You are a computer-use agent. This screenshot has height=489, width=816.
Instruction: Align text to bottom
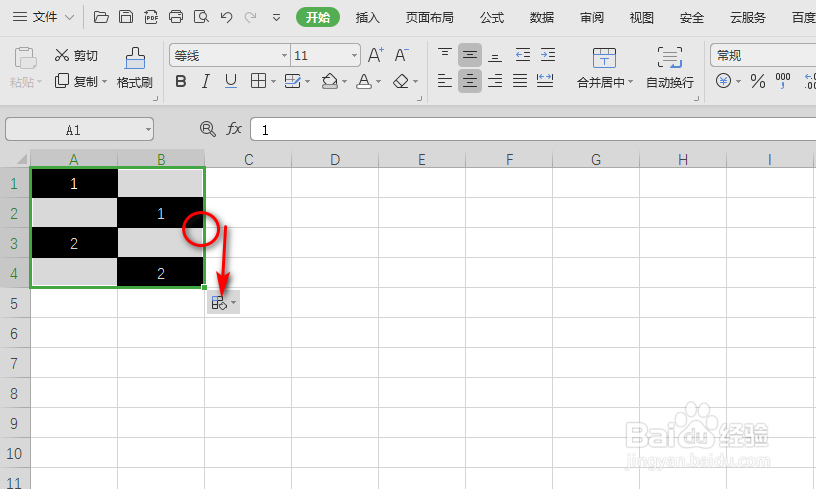pos(495,55)
